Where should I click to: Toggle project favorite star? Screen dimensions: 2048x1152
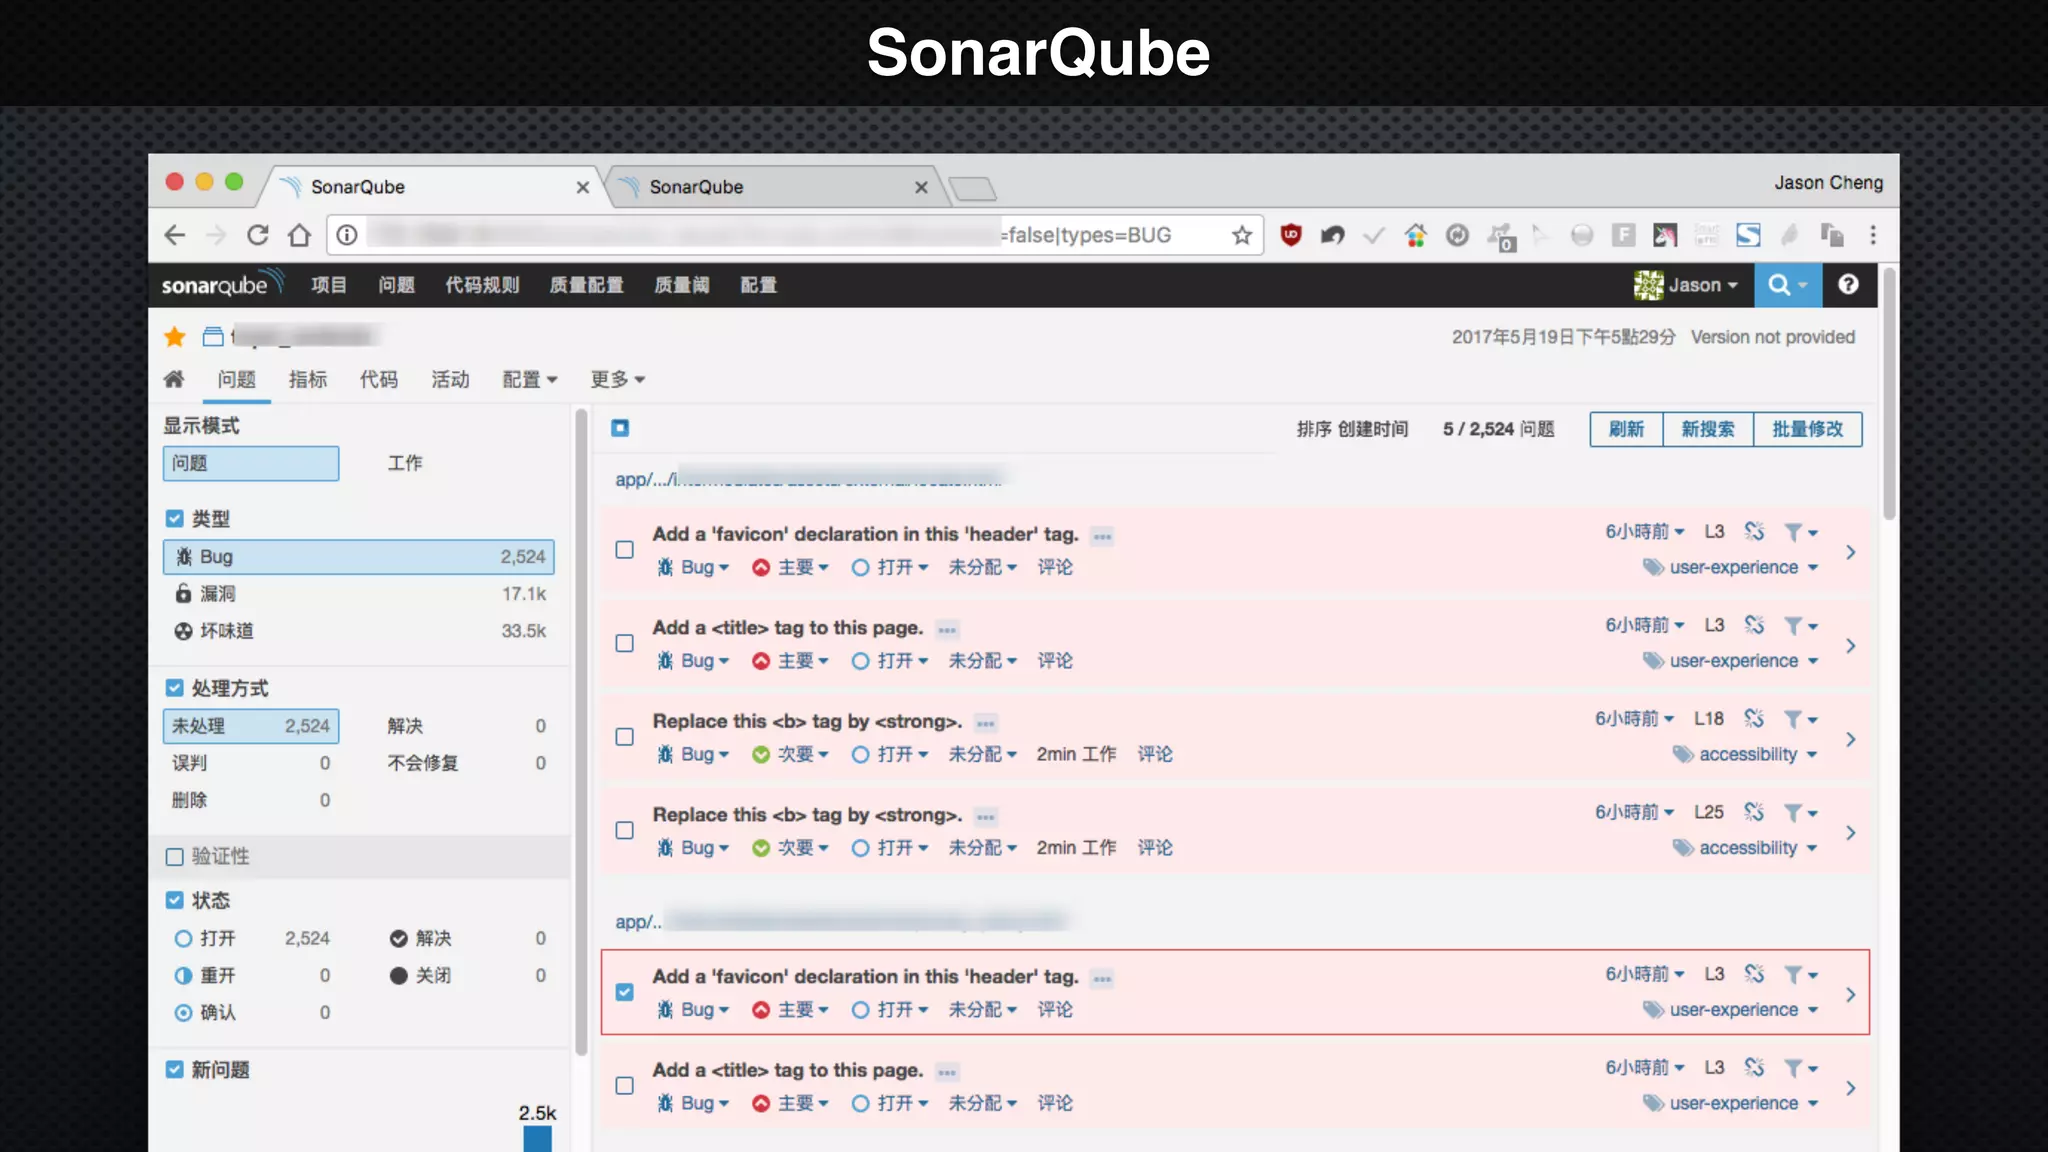175,337
